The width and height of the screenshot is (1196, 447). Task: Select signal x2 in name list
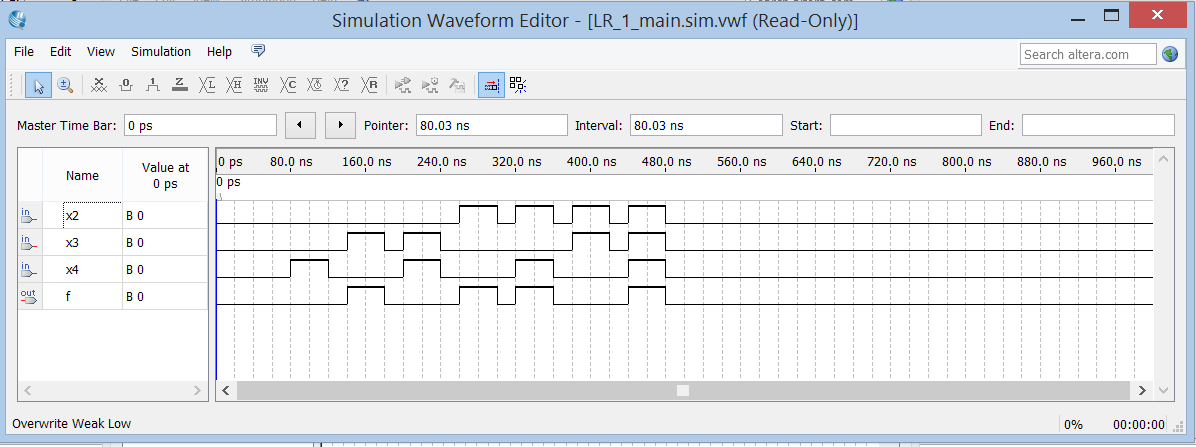pos(72,216)
